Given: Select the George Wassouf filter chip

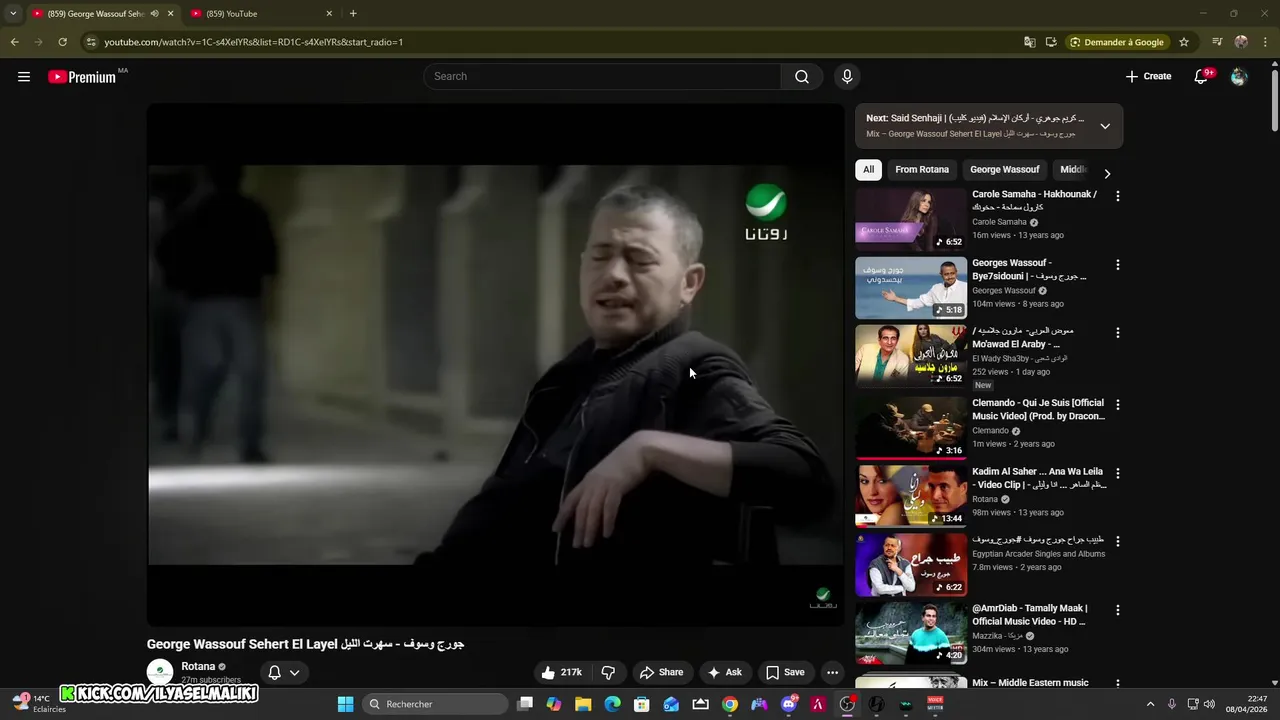Looking at the screenshot, I should [1005, 170].
